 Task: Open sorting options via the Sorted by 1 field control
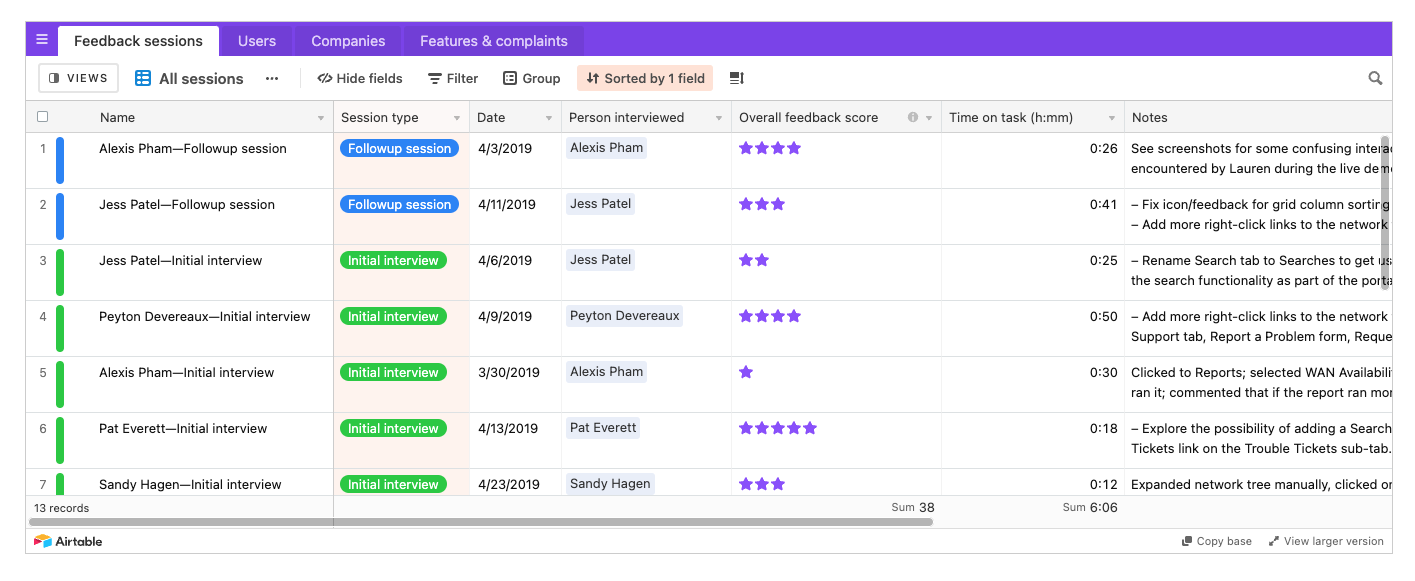(x=644, y=77)
